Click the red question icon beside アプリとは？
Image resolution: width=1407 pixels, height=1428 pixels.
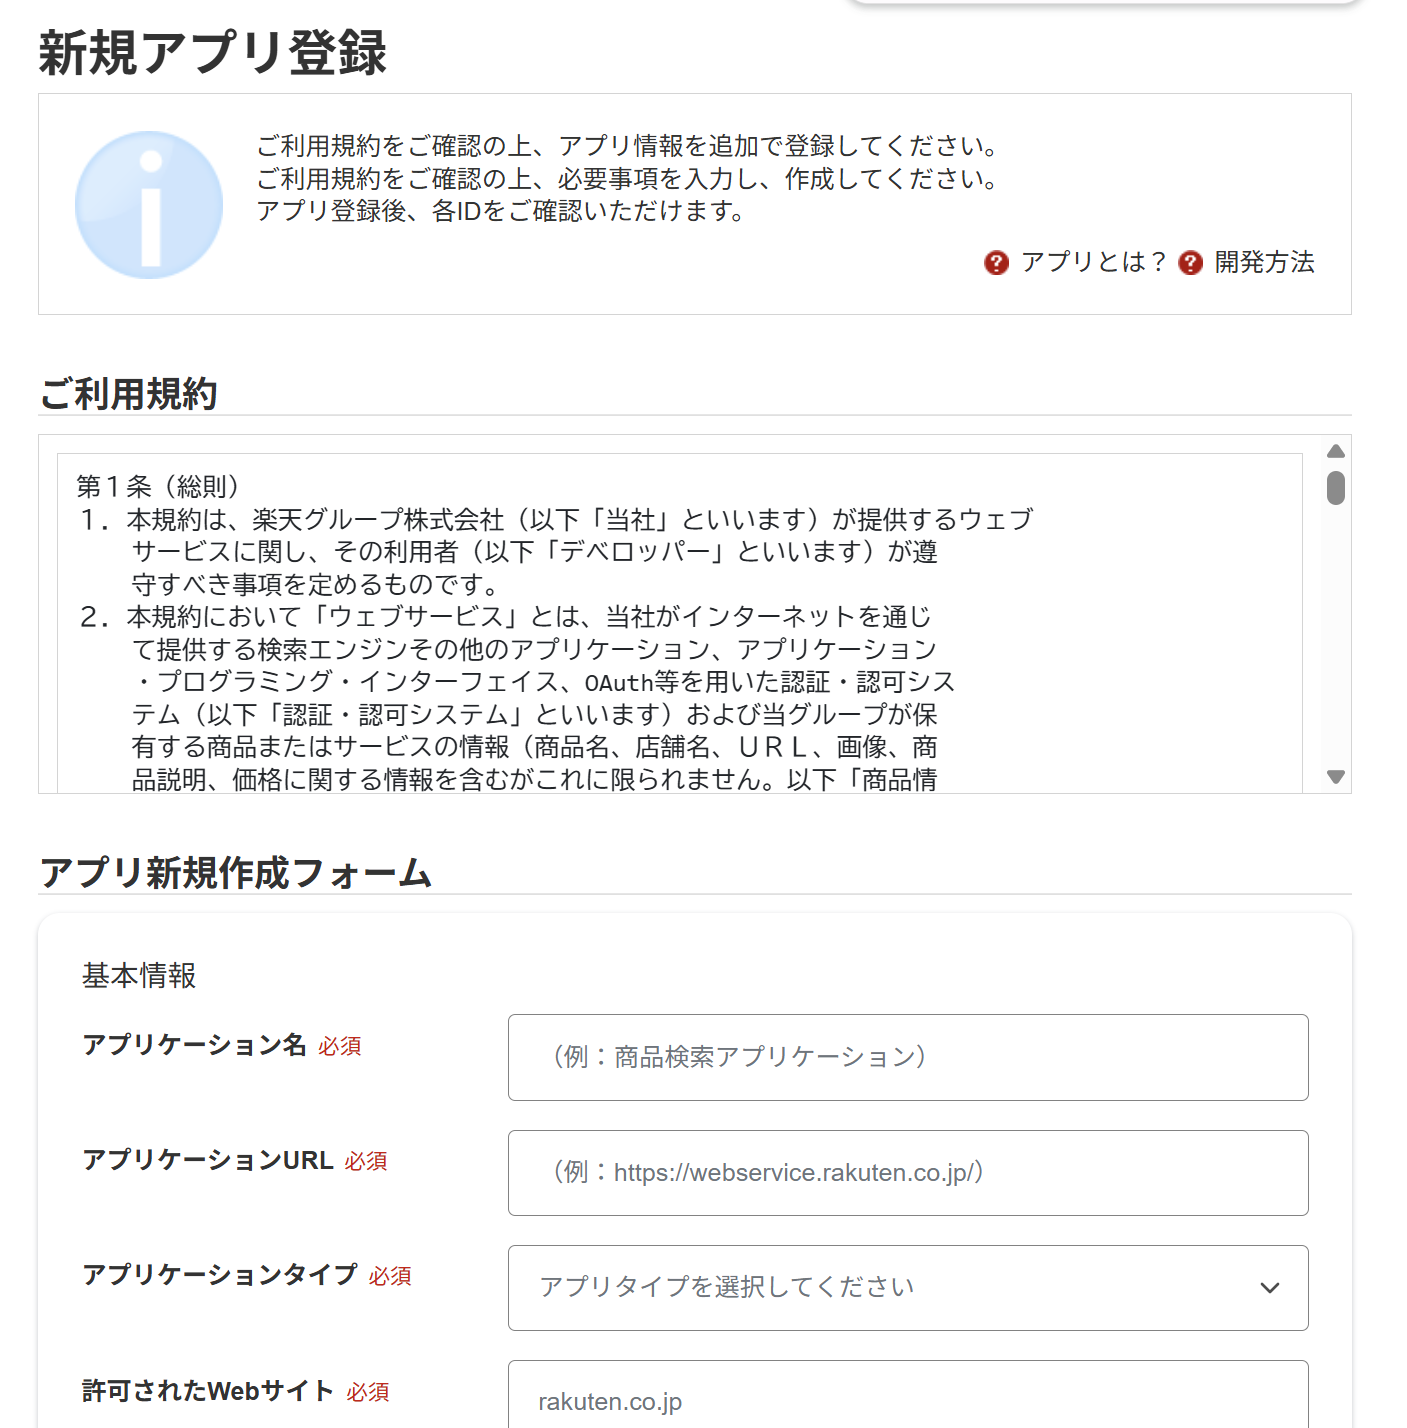[996, 262]
